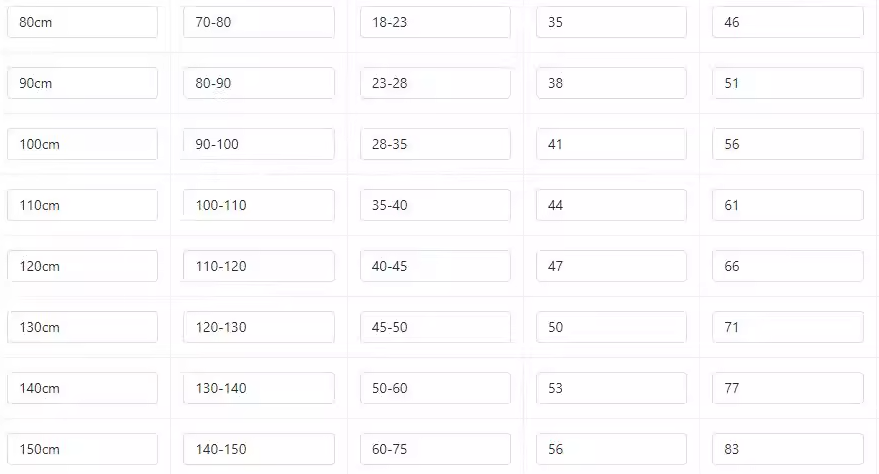Focus the field with value 18-23

[x=435, y=22]
